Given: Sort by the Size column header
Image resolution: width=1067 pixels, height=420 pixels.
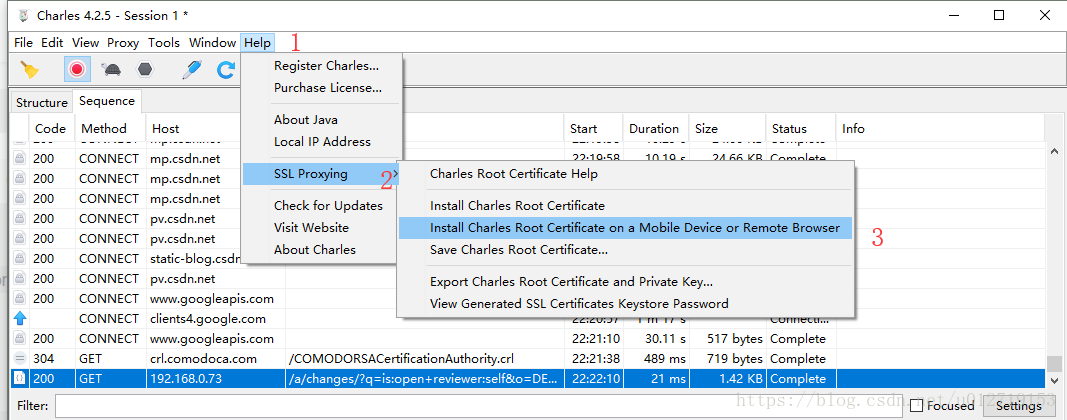Looking at the screenshot, I should (727, 129).
